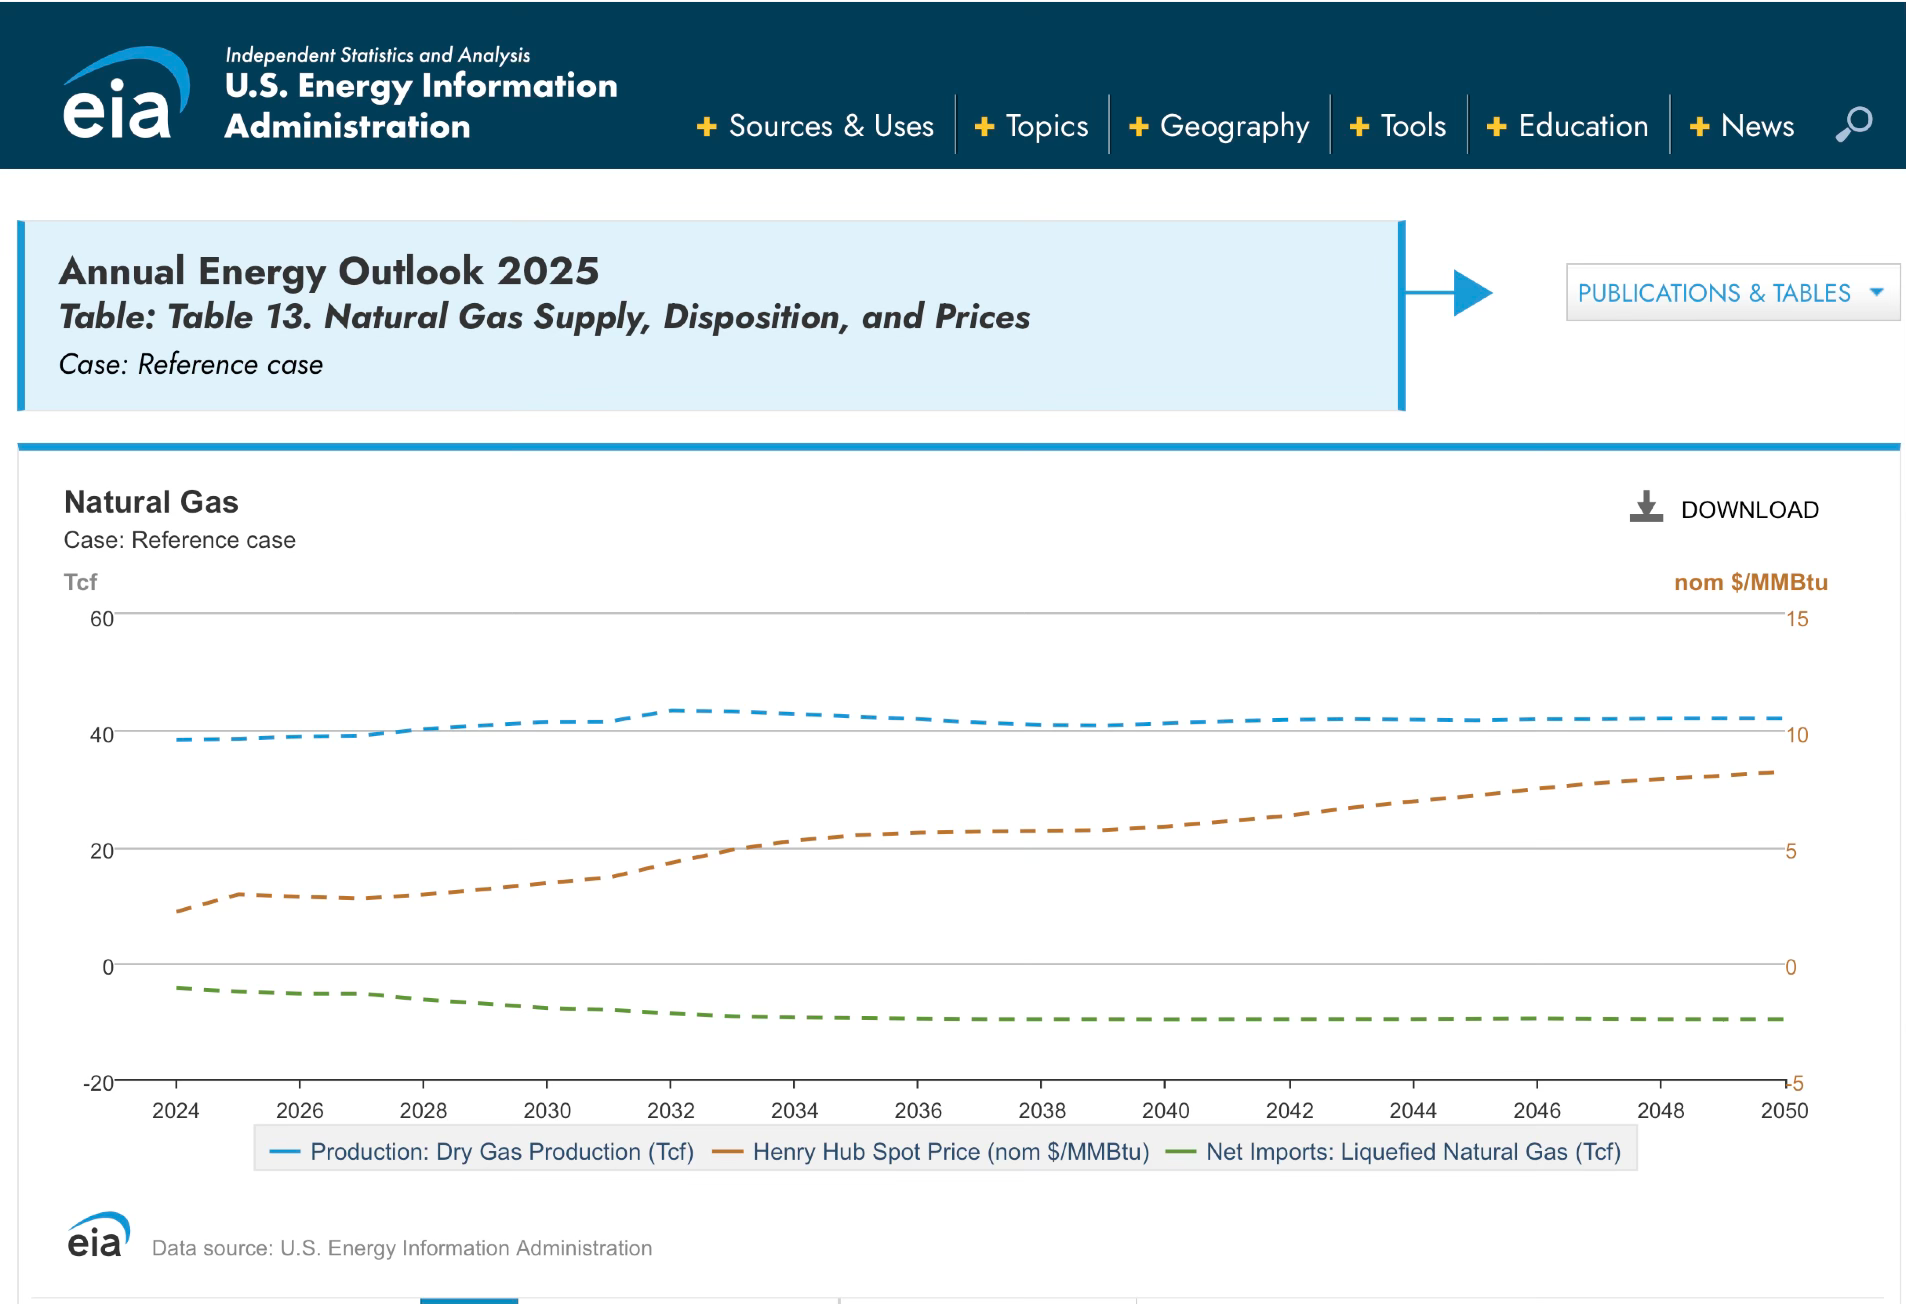1906x1304 pixels.
Task: Open the Geography menu
Action: [1234, 127]
